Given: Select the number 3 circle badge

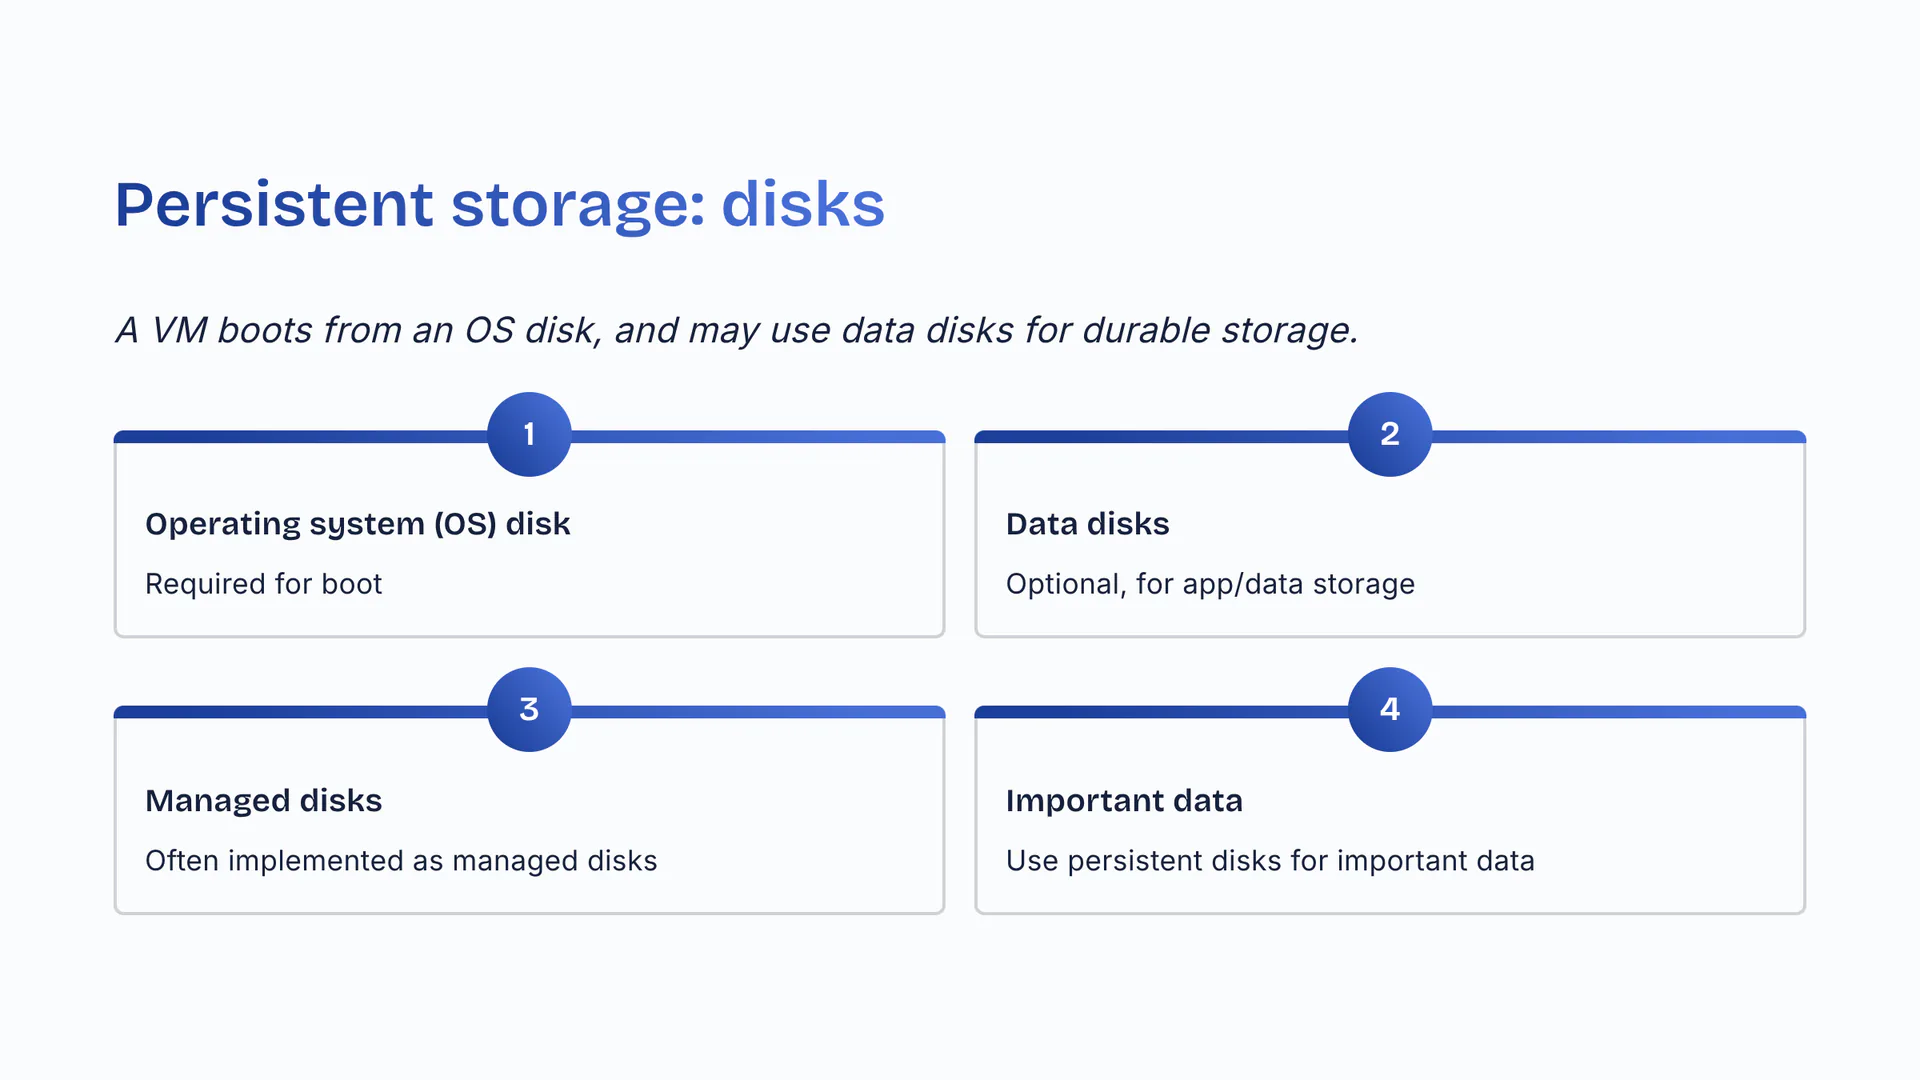Looking at the screenshot, I should click(529, 709).
